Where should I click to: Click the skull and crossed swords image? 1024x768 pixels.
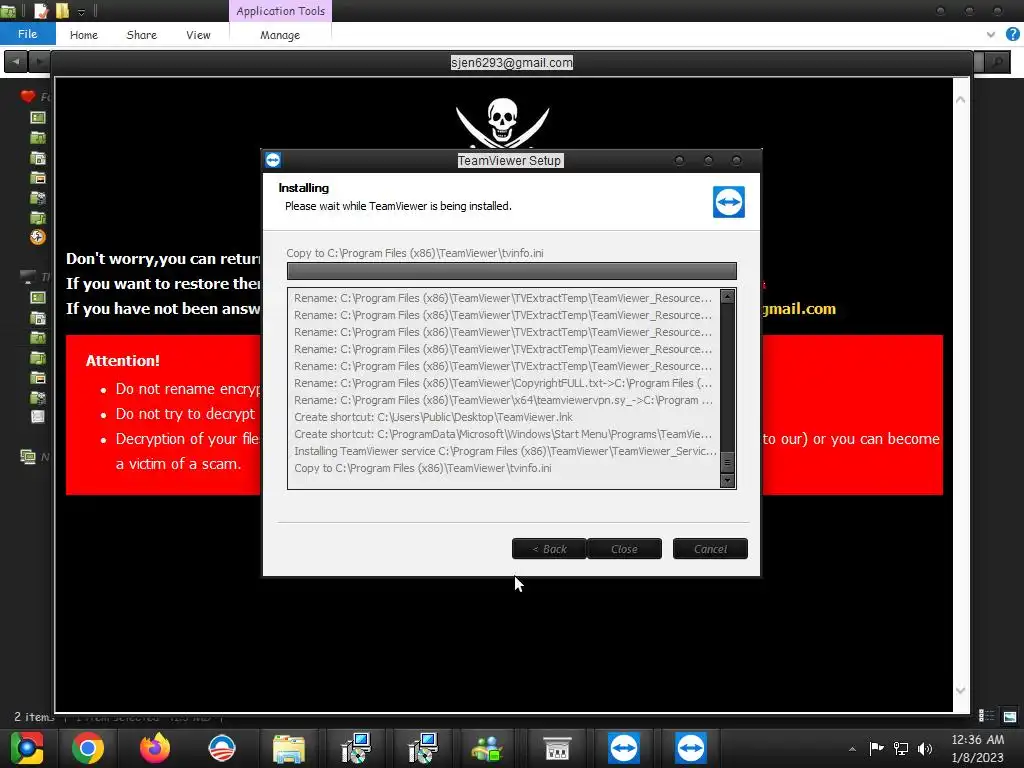[x=502, y=123]
